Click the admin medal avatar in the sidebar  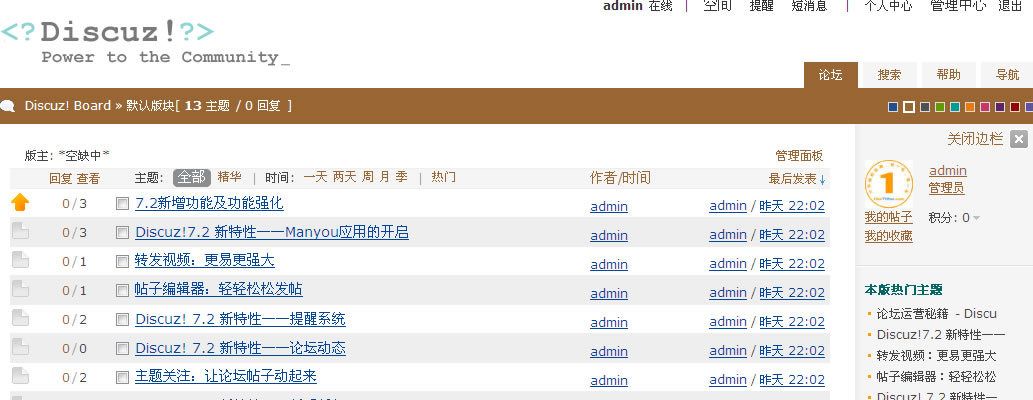[889, 184]
